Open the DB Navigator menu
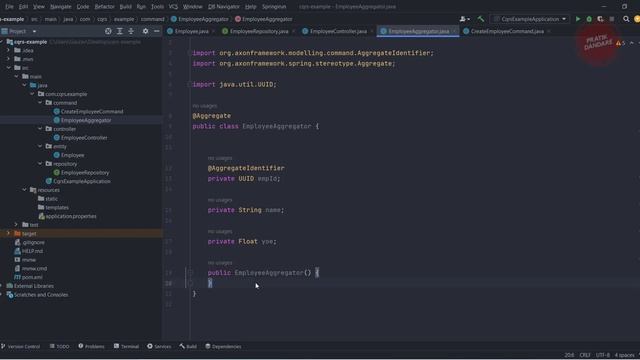The width and height of the screenshot is (640, 360). coord(224,7)
